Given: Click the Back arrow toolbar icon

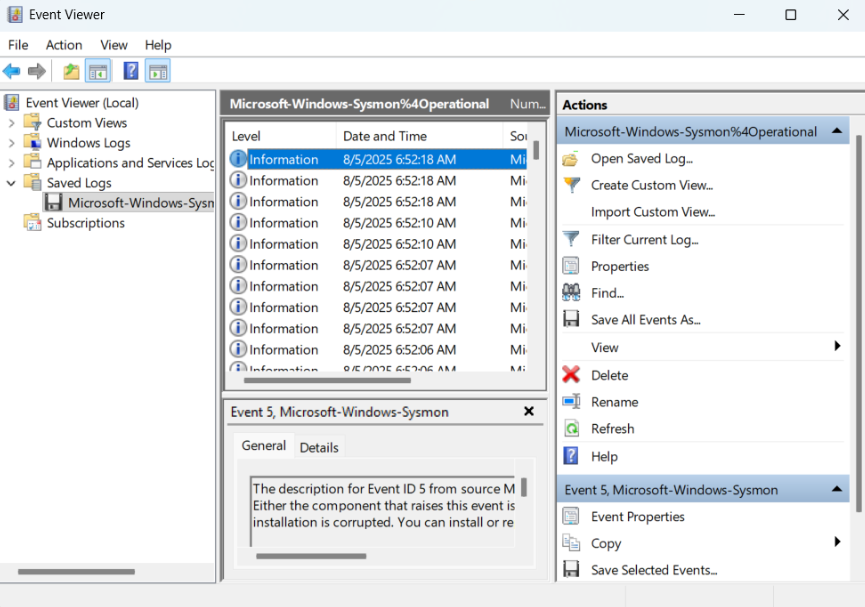Looking at the screenshot, I should pos(12,71).
